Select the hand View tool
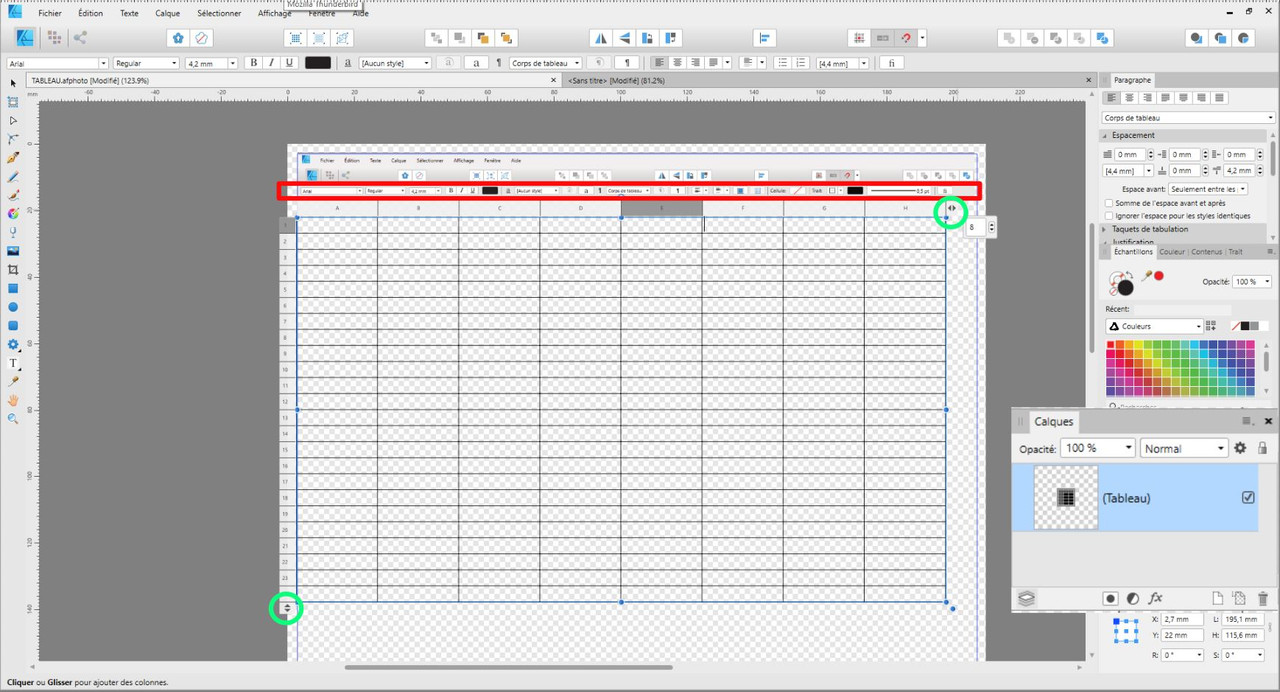This screenshot has height=692, width=1280. tap(13, 400)
